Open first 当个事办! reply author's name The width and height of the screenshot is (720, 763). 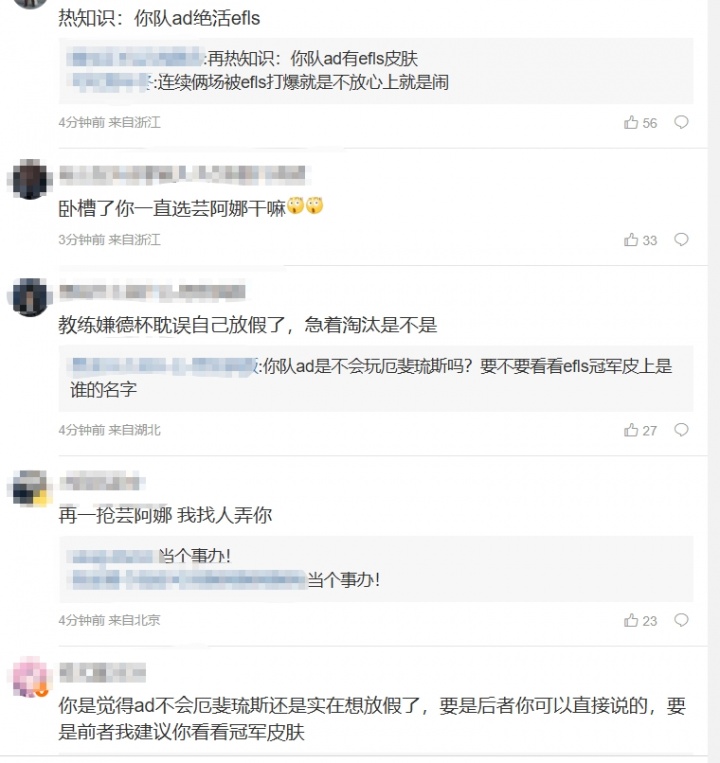pos(112,557)
